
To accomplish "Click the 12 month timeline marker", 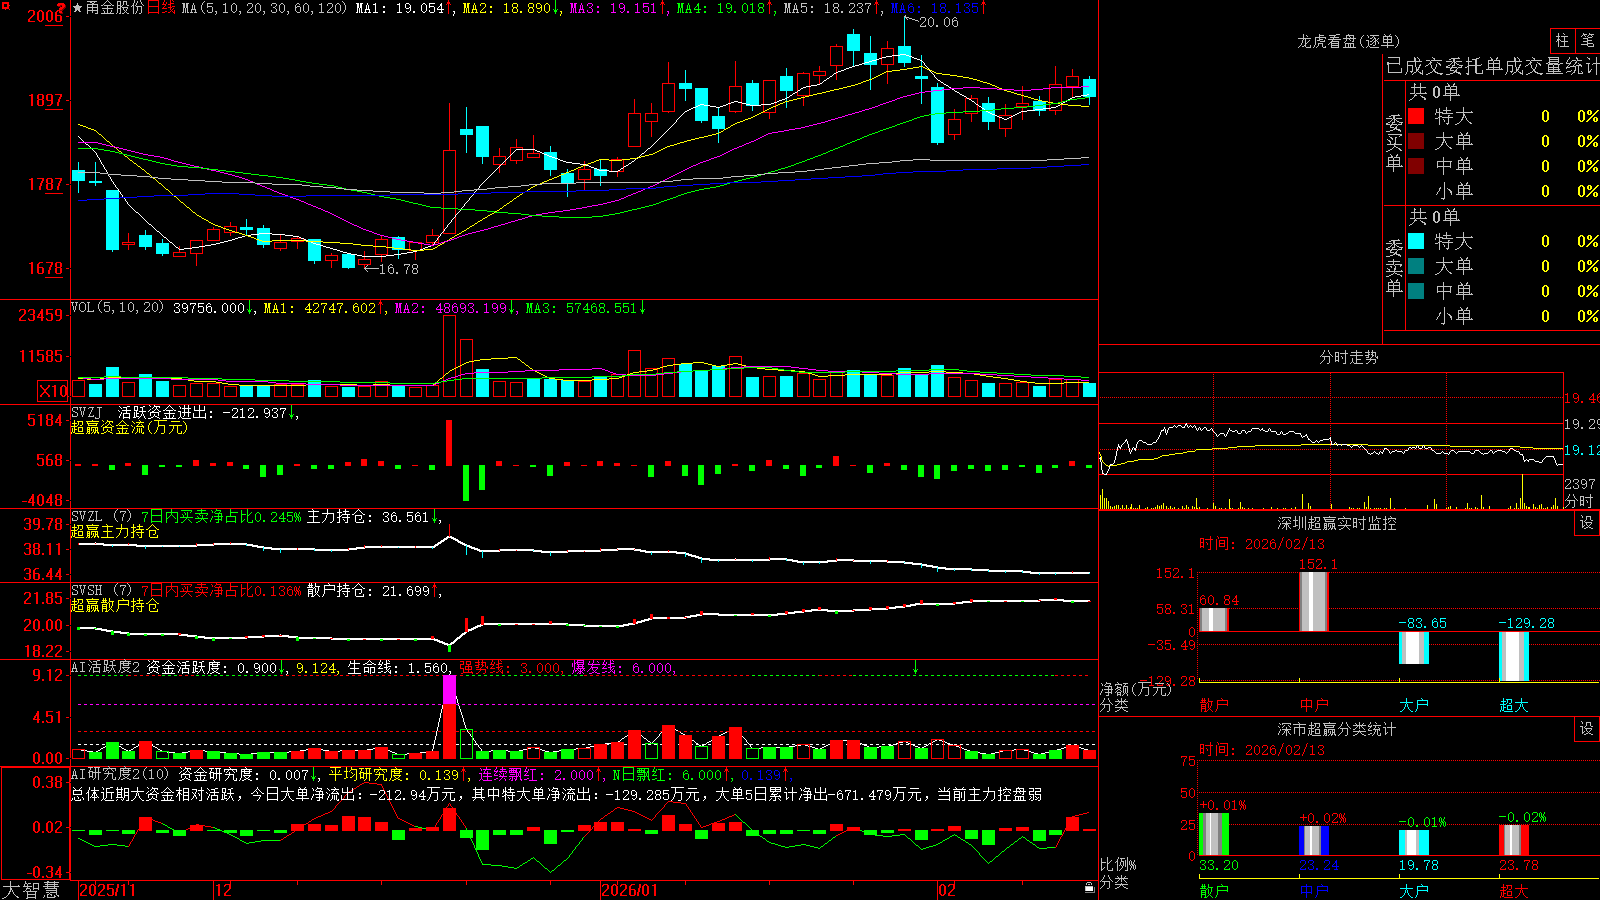I will click(x=223, y=890).
